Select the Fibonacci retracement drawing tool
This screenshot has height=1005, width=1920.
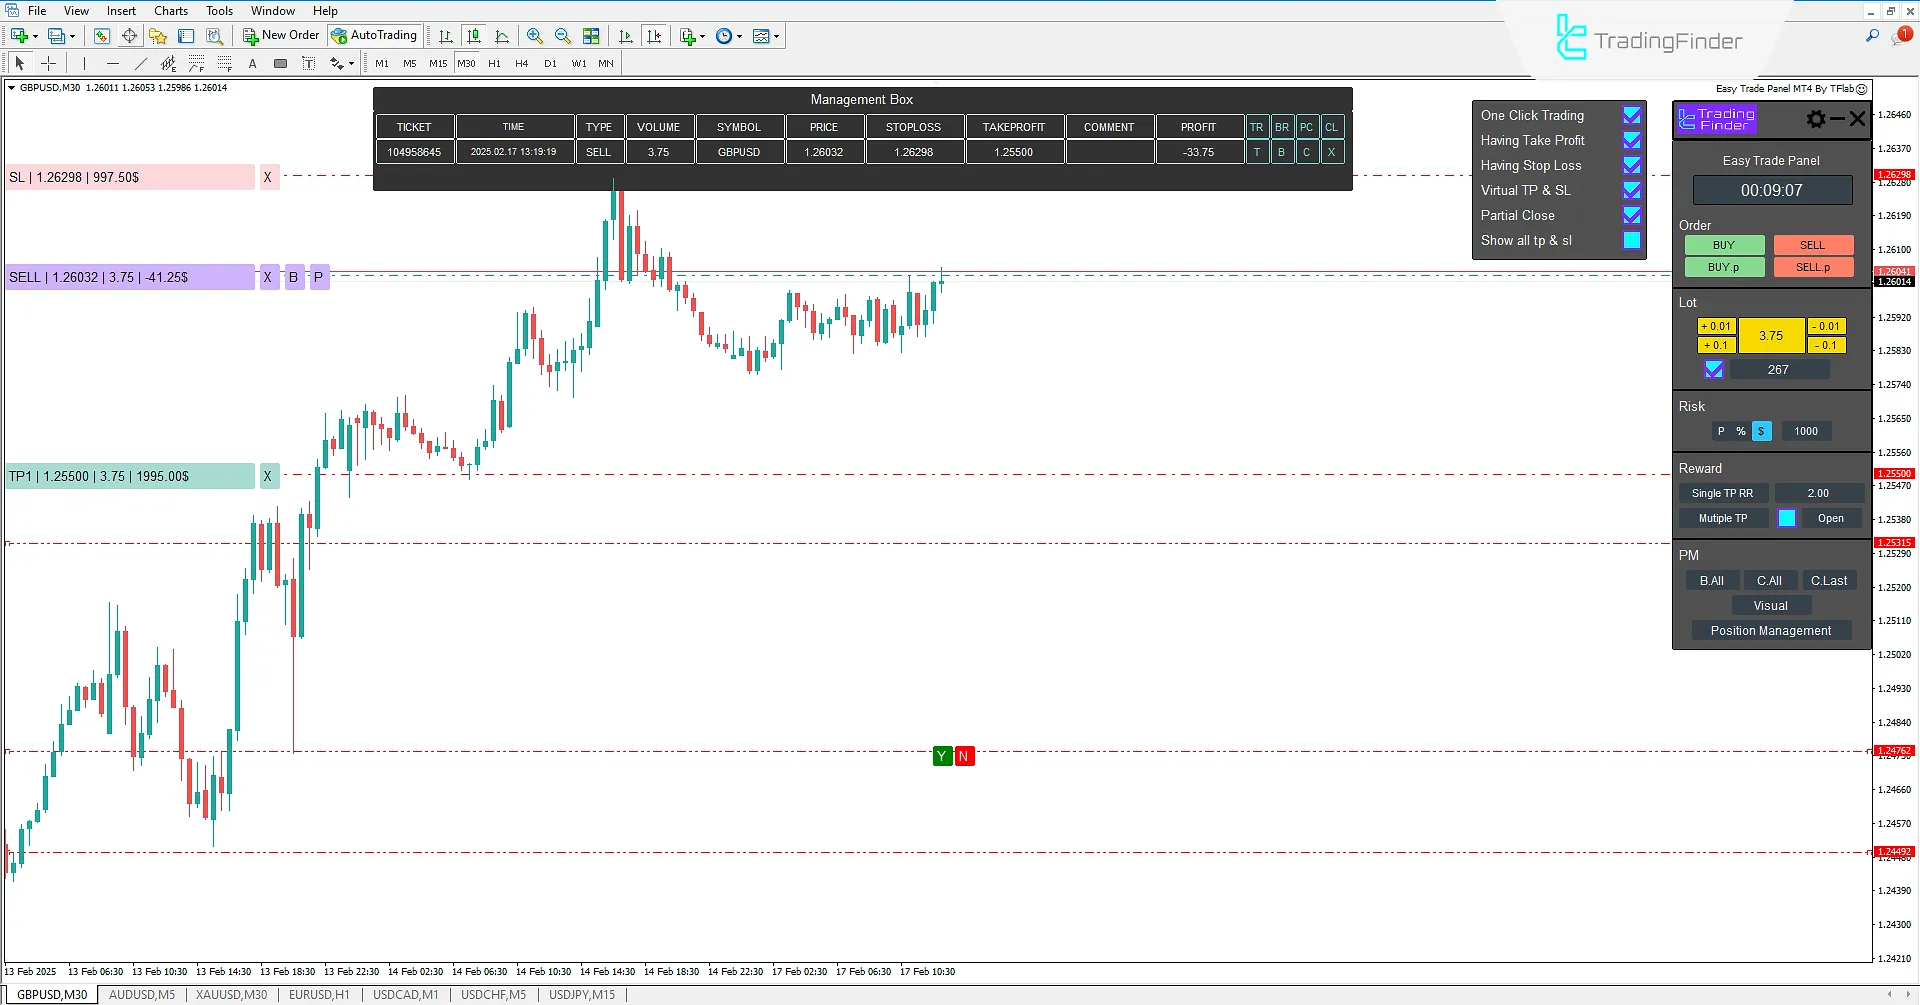point(197,63)
